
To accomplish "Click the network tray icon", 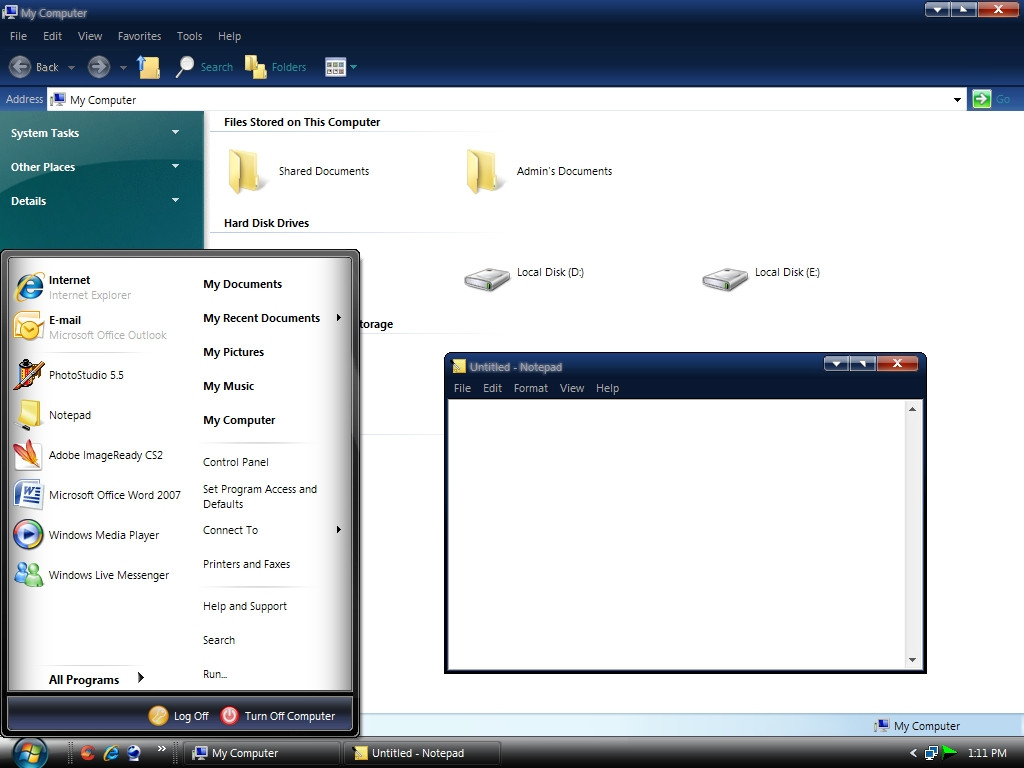I will (932, 753).
